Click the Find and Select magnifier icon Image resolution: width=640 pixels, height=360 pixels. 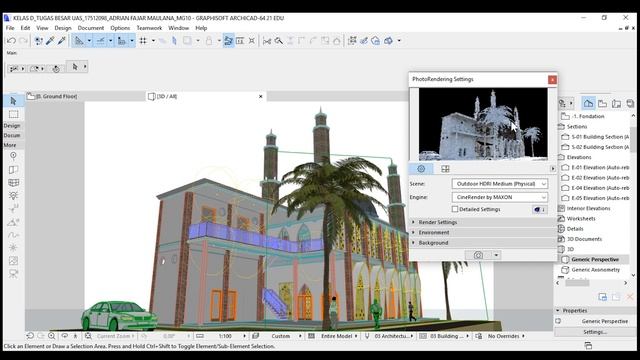[x=279, y=40]
